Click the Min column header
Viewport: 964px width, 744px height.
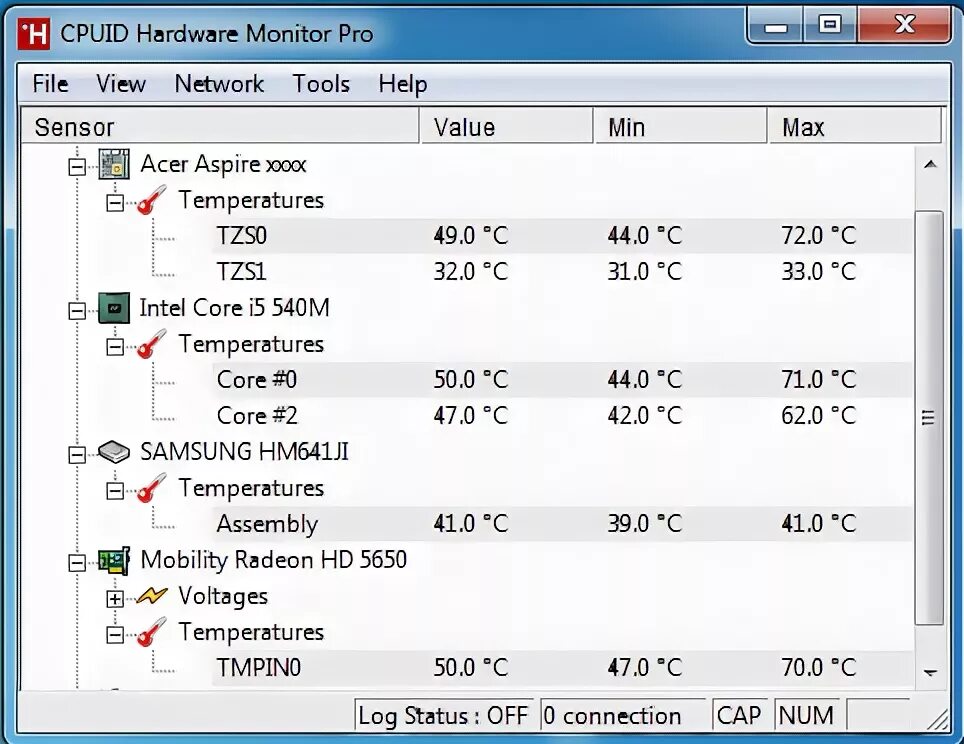681,127
